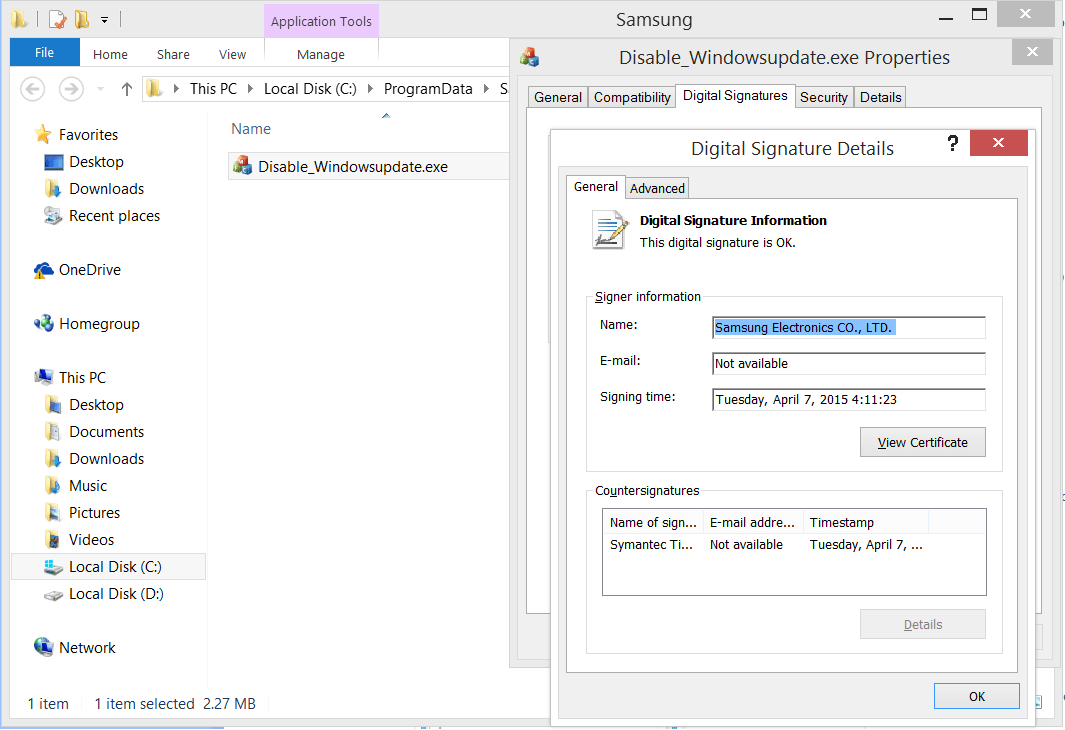Select General tab in Signature Details
The height and width of the screenshot is (730, 1065).
596,187
